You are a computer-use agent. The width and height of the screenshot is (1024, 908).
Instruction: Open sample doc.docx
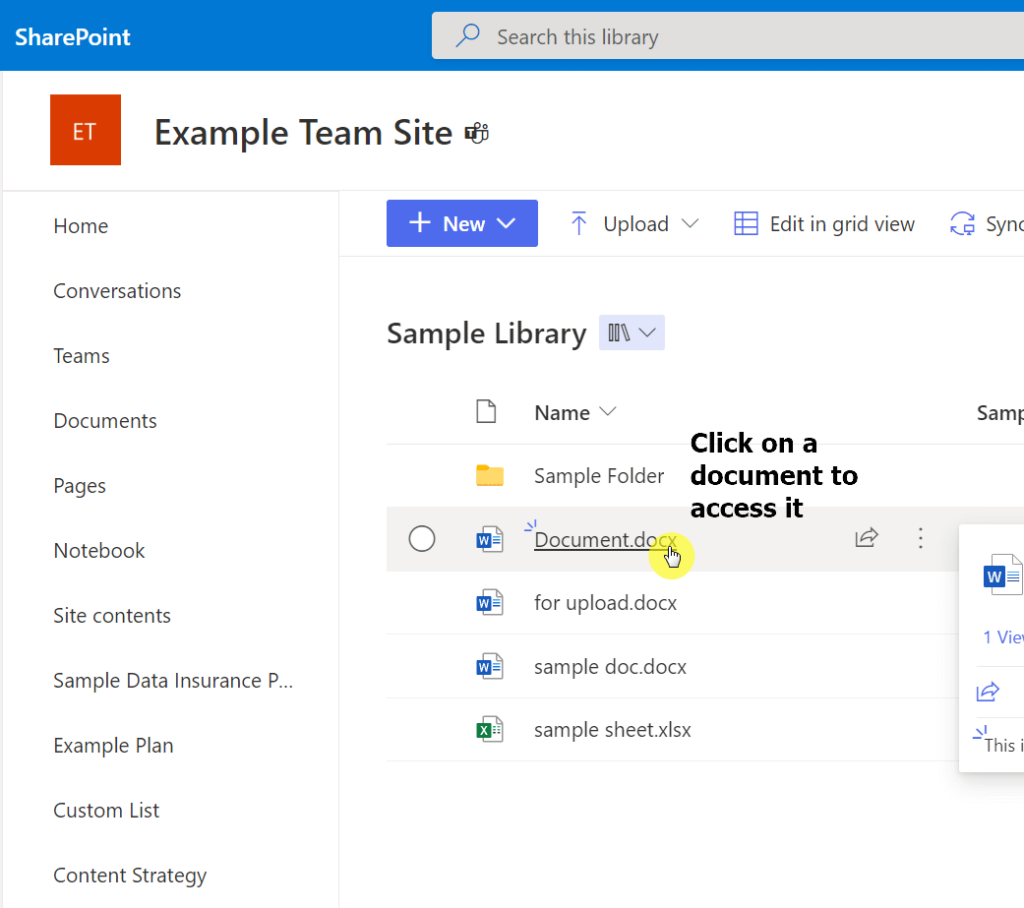click(x=611, y=667)
